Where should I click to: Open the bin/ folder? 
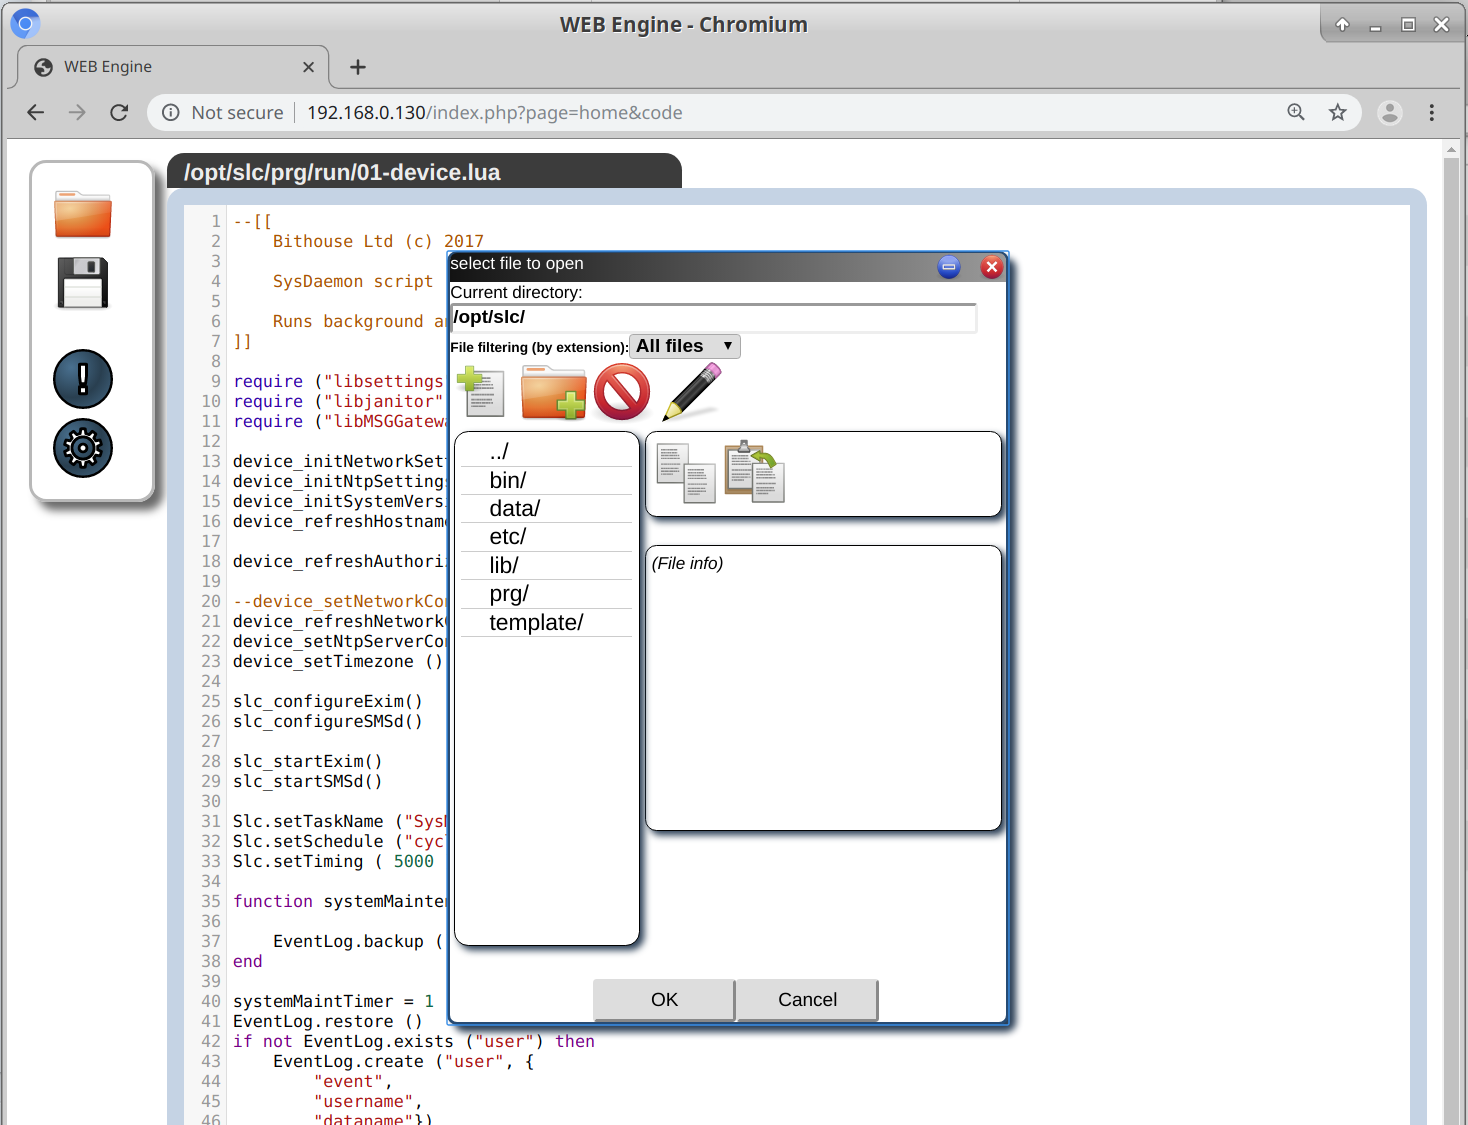coord(546,481)
